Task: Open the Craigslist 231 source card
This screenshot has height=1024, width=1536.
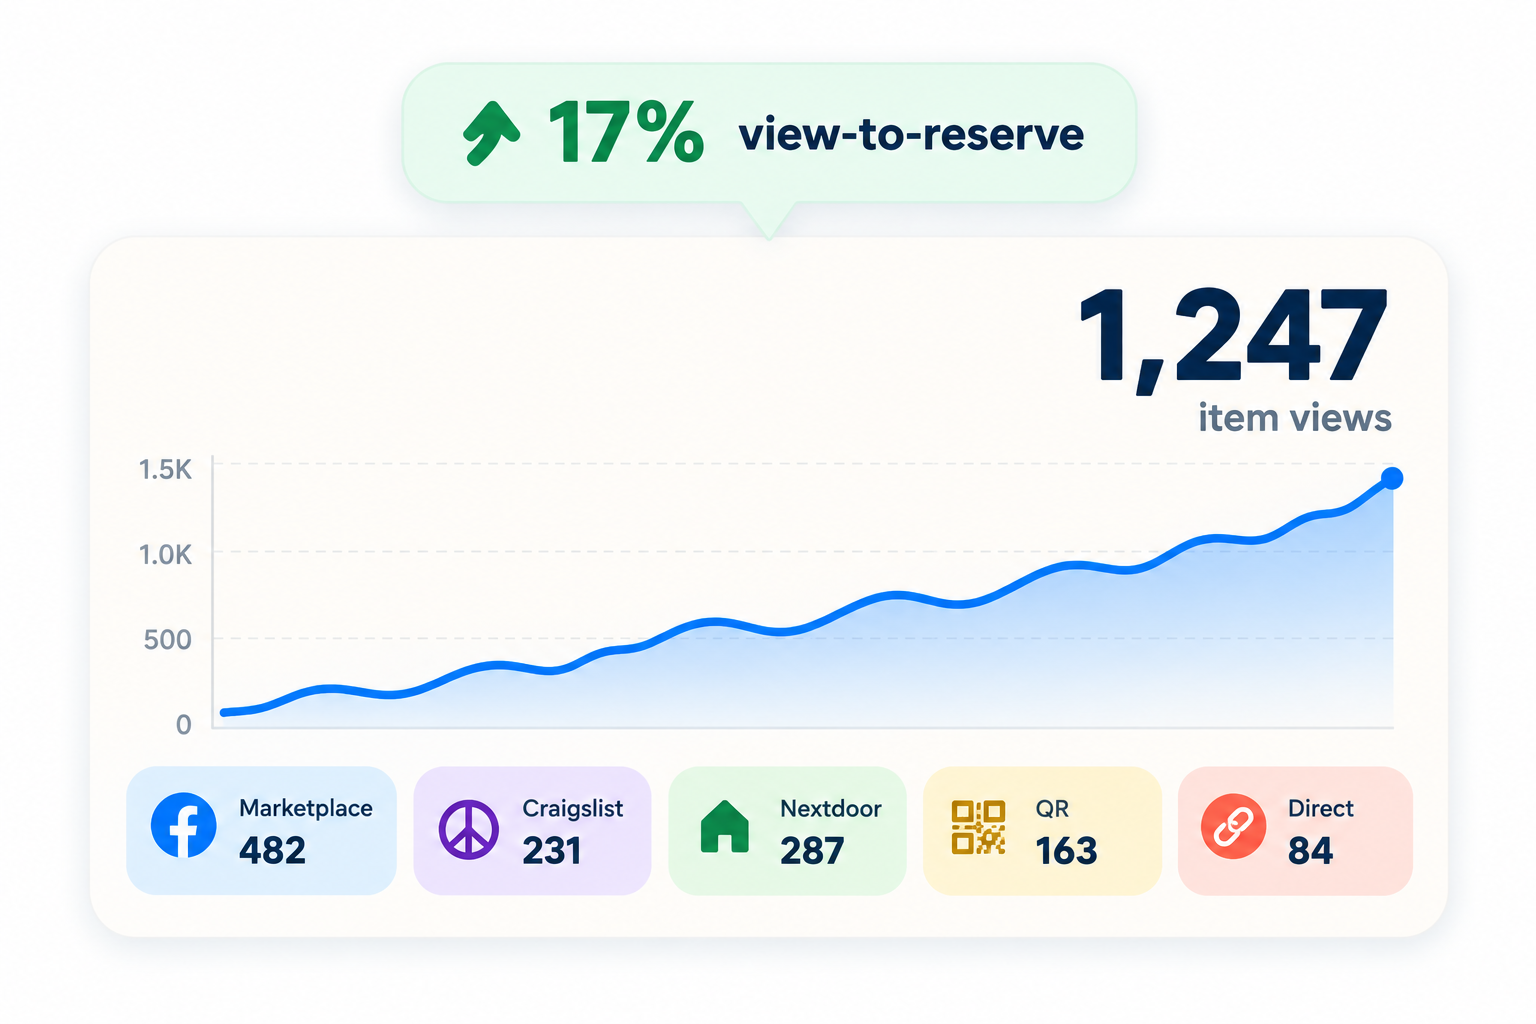Action: [532, 831]
